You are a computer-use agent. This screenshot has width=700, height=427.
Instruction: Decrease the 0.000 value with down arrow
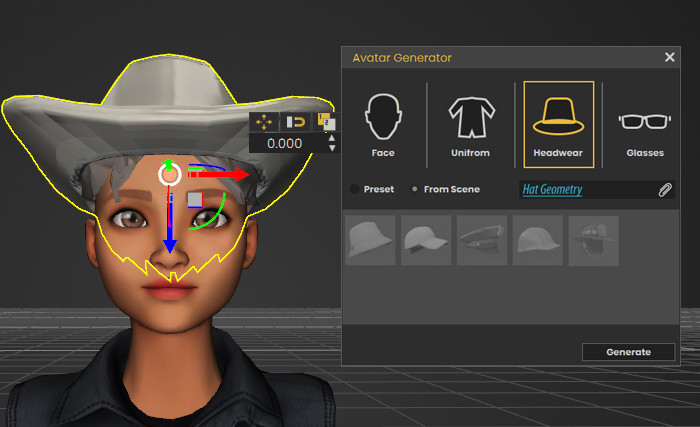tap(332, 148)
